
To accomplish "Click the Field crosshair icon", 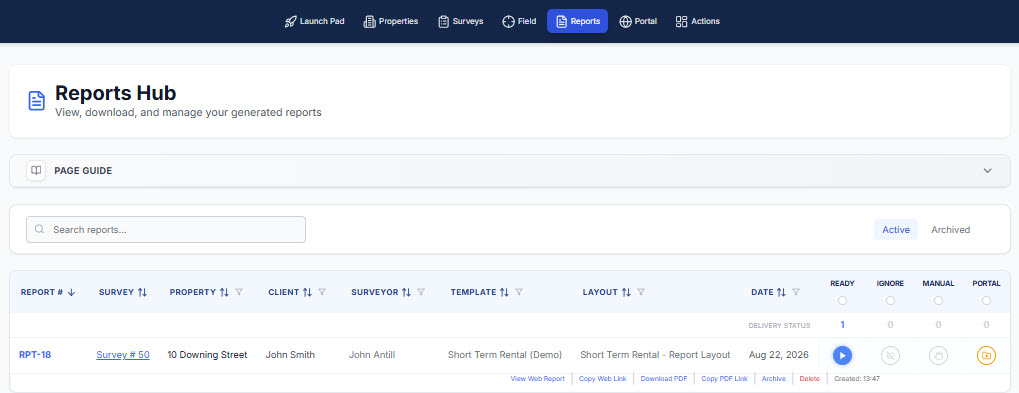I will pyautogui.click(x=508, y=21).
